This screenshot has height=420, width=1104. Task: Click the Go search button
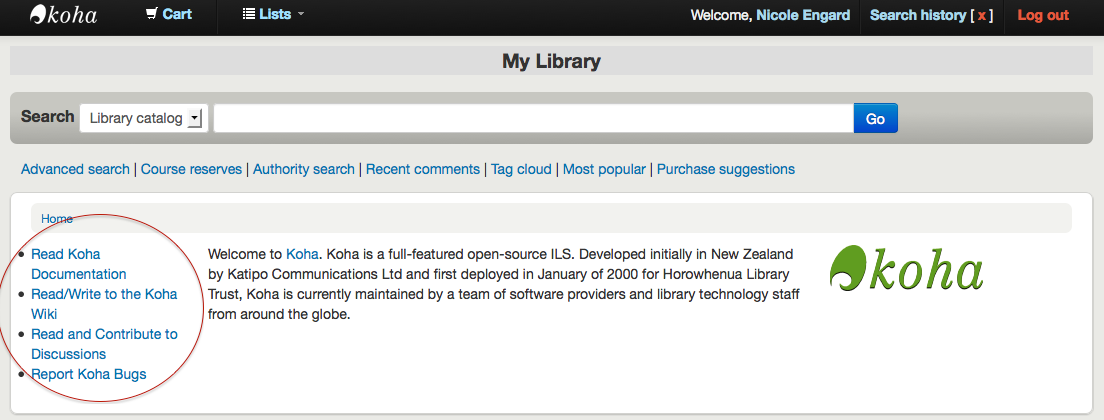[875, 118]
